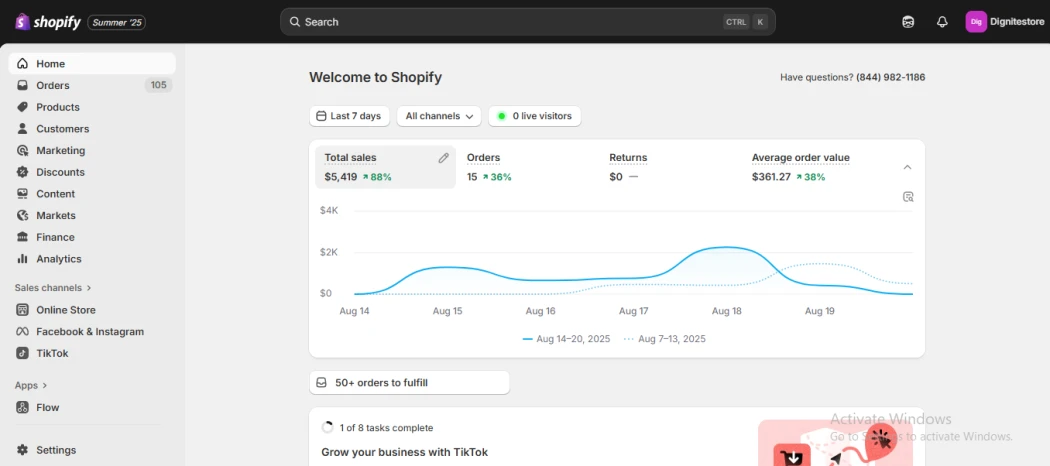Open the notifications bell
Viewport: 1050px width, 466px height.
tap(942, 22)
